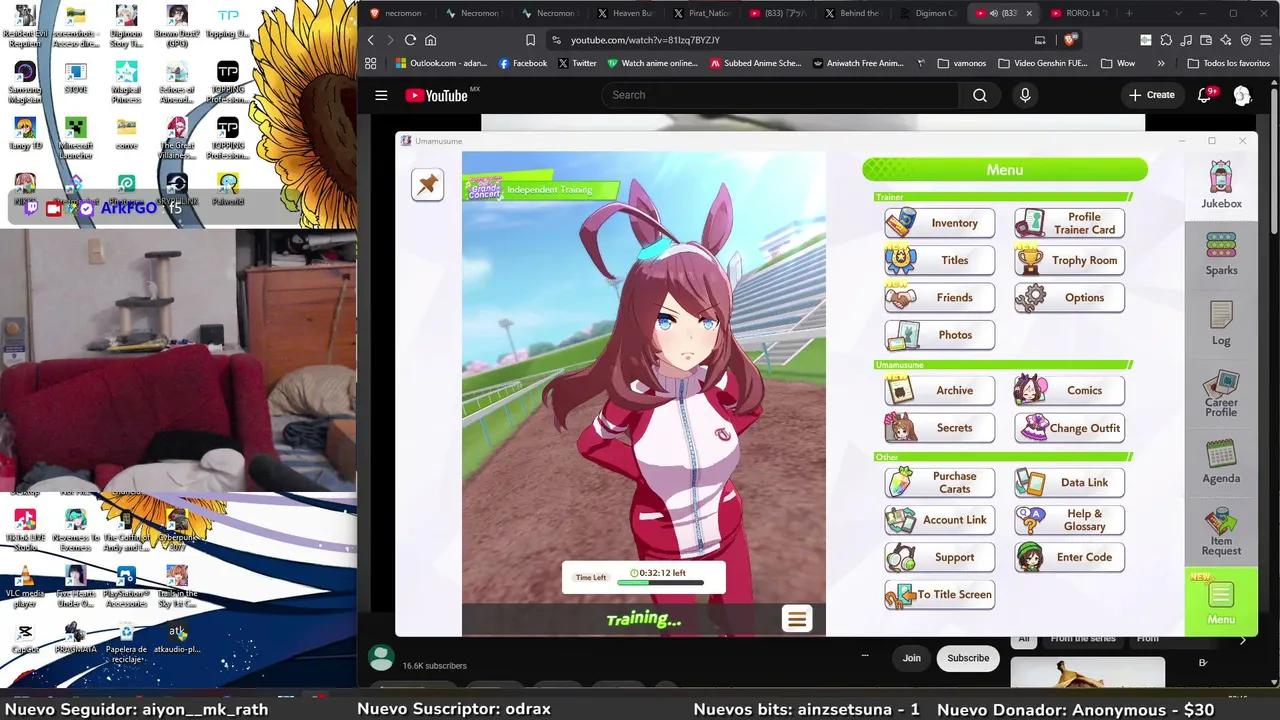Start voice search with microphone icon
Image resolution: width=1280 pixels, height=720 pixels.
point(1025,95)
